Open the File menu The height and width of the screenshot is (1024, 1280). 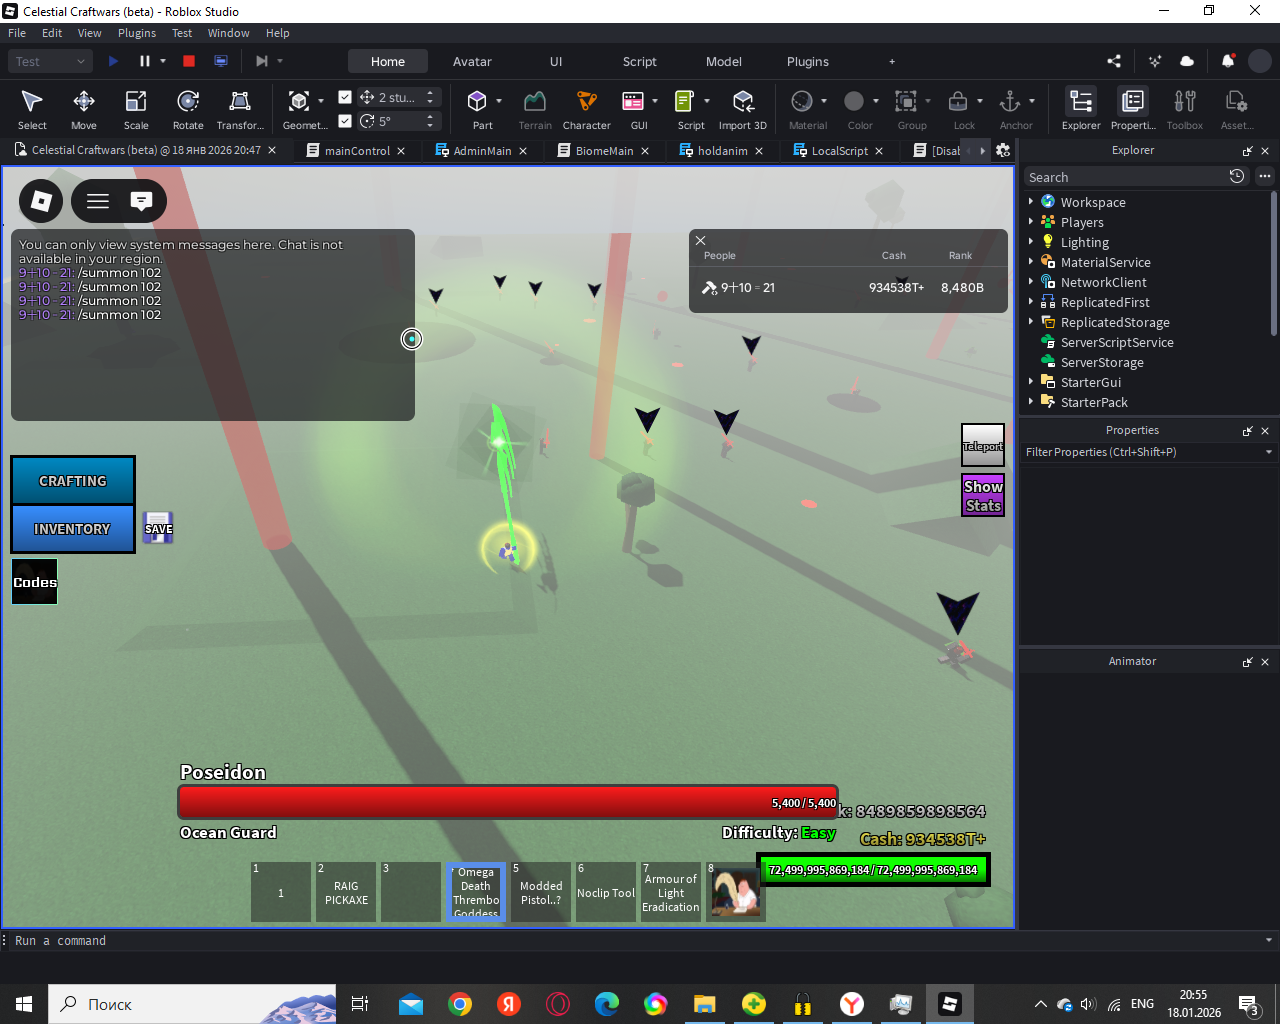click(x=17, y=33)
